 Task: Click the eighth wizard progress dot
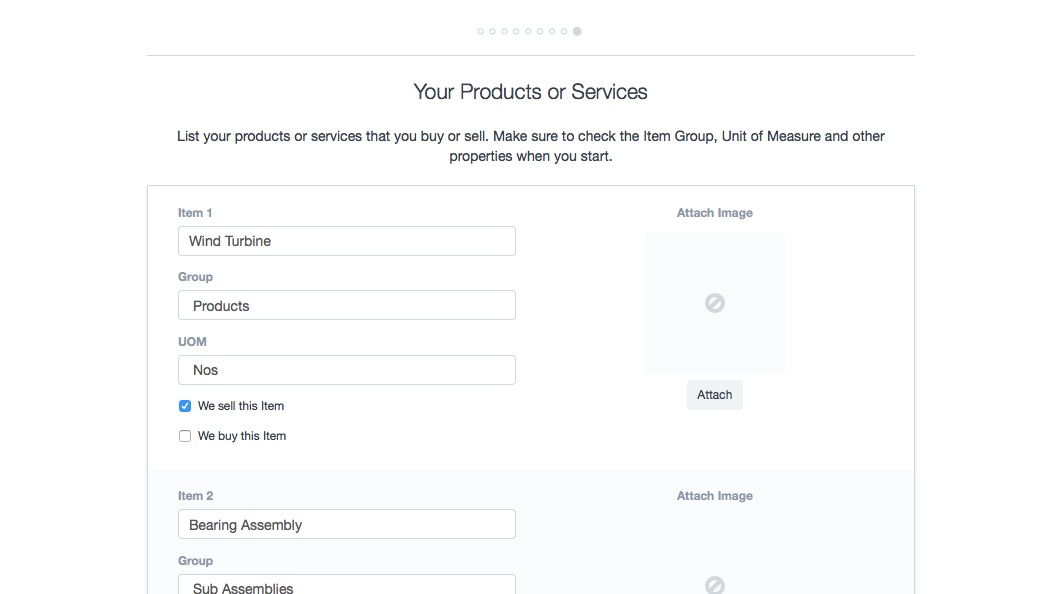point(564,31)
